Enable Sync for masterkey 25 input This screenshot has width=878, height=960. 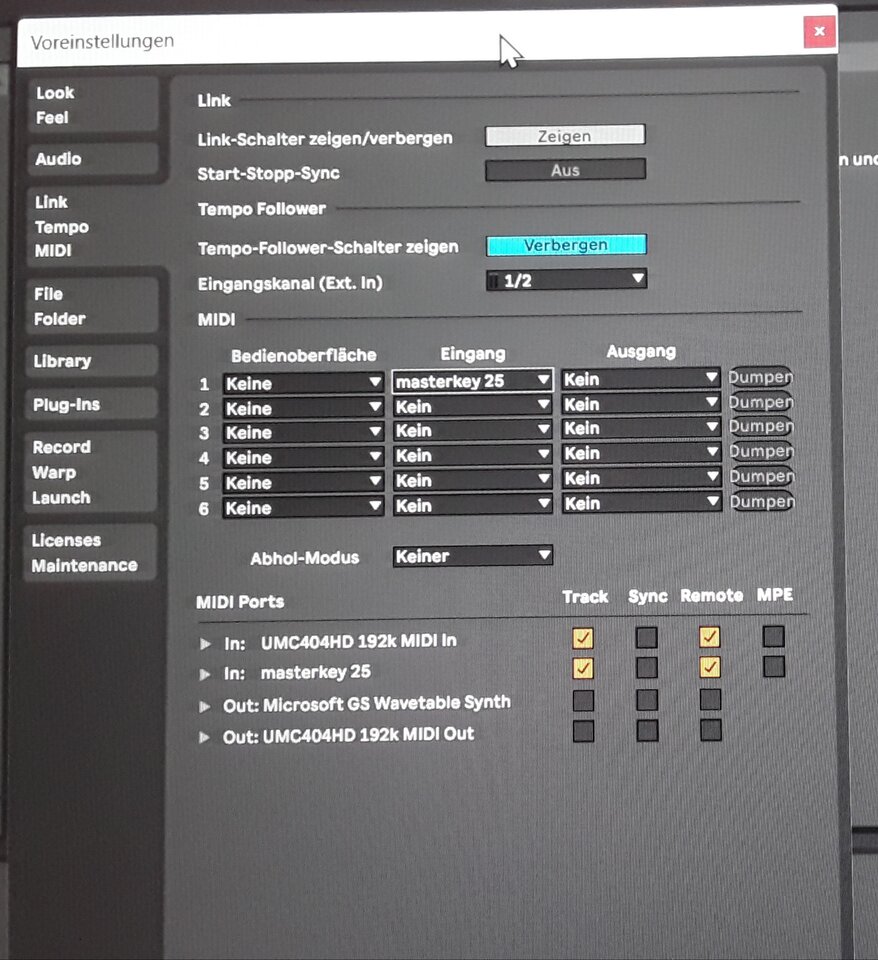pyautogui.click(x=647, y=667)
